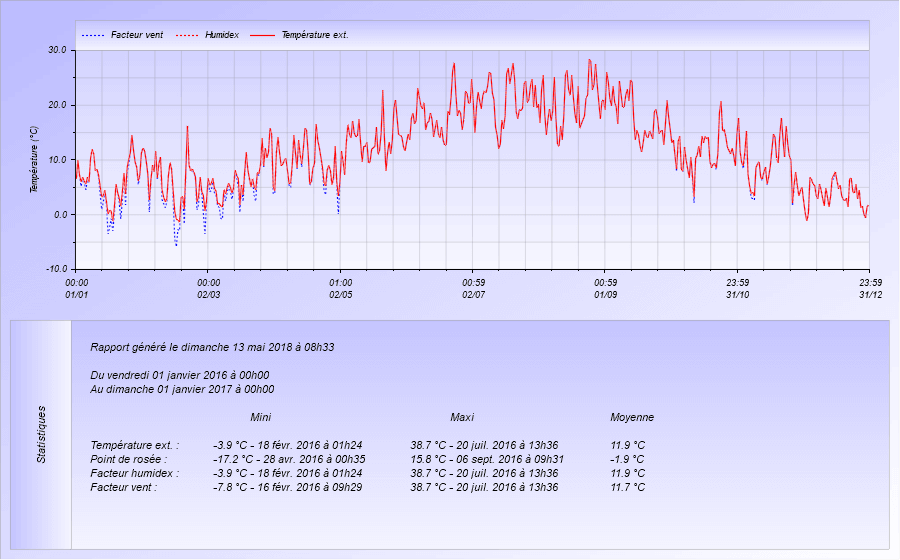Click the 01/09 x-axis date label
900x560 pixels.
[605, 294]
